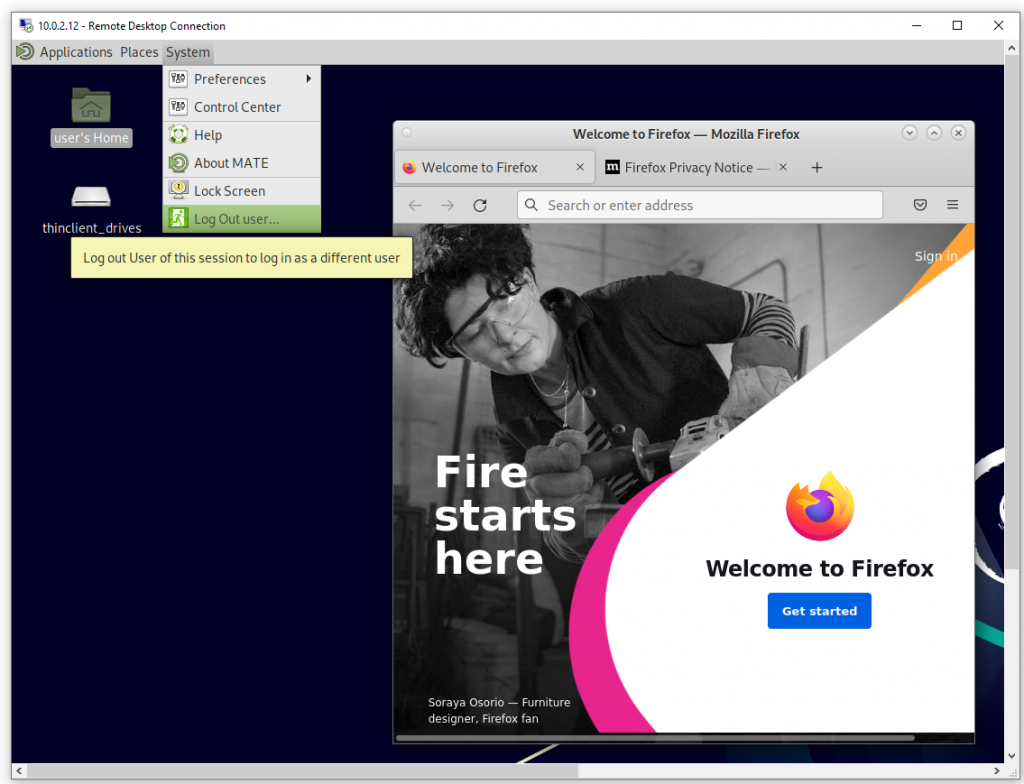The height and width of the screenshot is (784, 1024).
Task: Select Log Out user...
Action: pyautogui.click(x=242, y=219)
